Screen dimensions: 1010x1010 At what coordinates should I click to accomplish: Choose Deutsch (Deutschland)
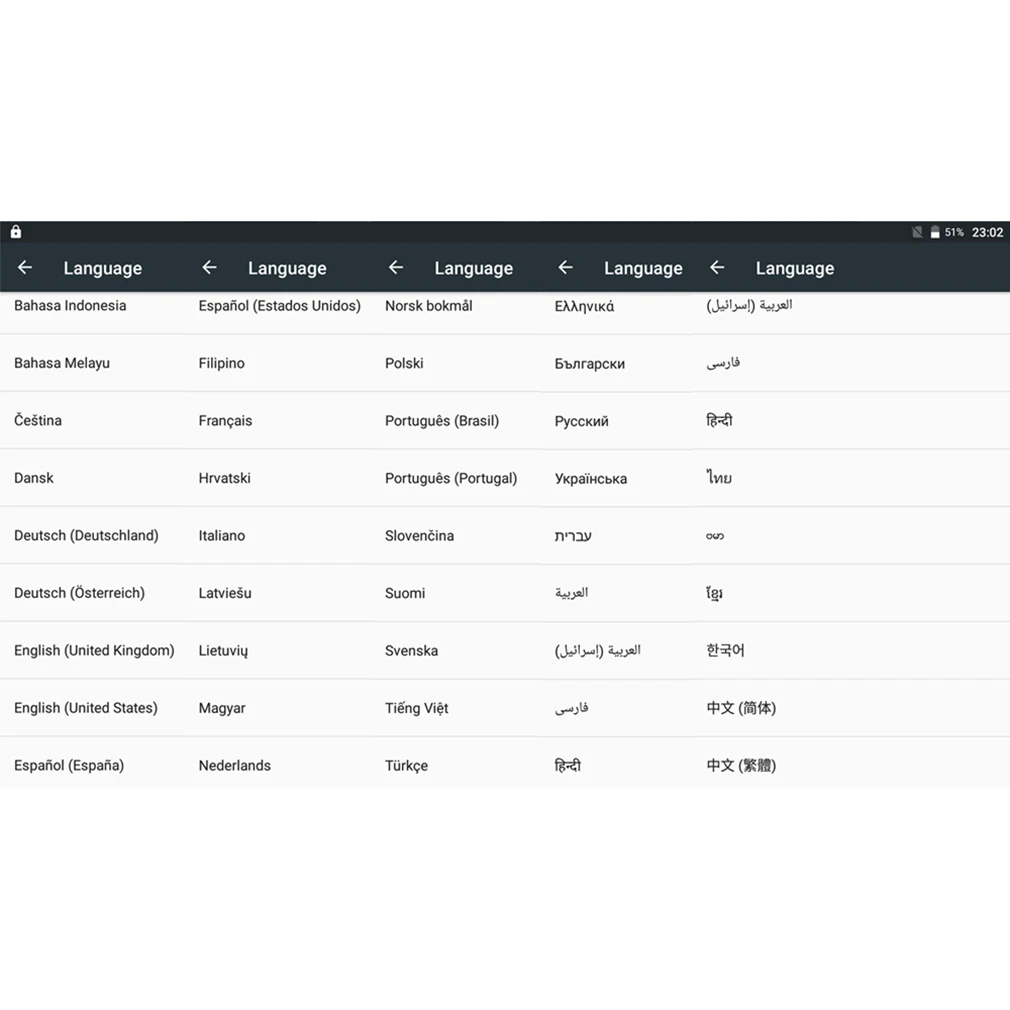coord(86,535)
